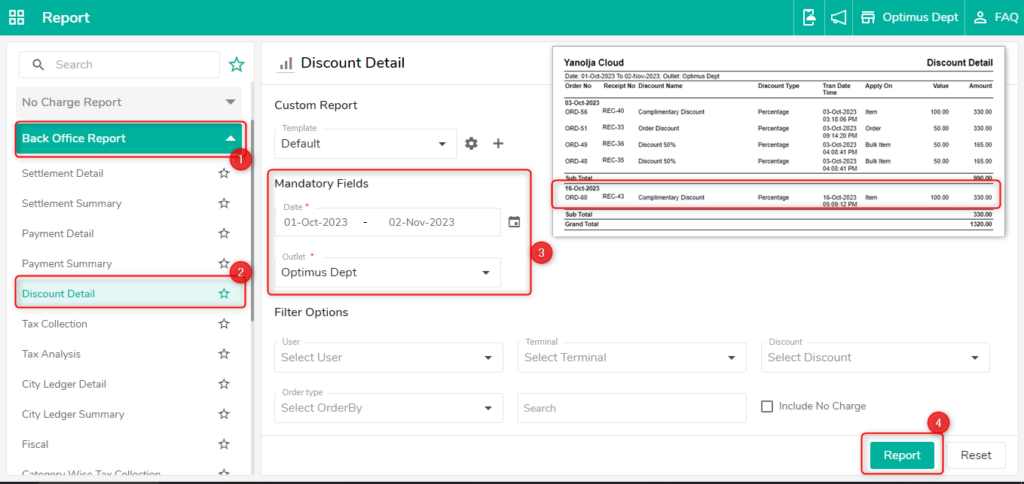Click the filter options Search field
This screenshot has height=484, width=1024.
click(632, 408)
